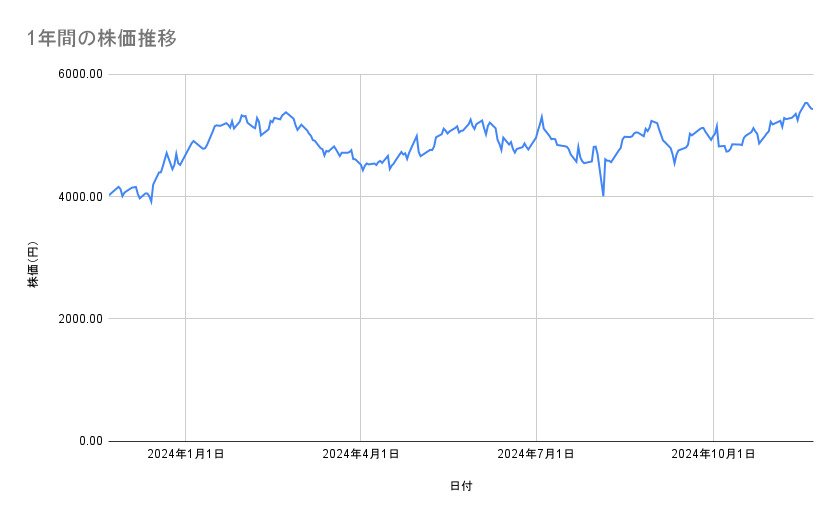This screenshot has height=519, width=839.
Task: Click the leftmost start of the price line
Action: 109,194
